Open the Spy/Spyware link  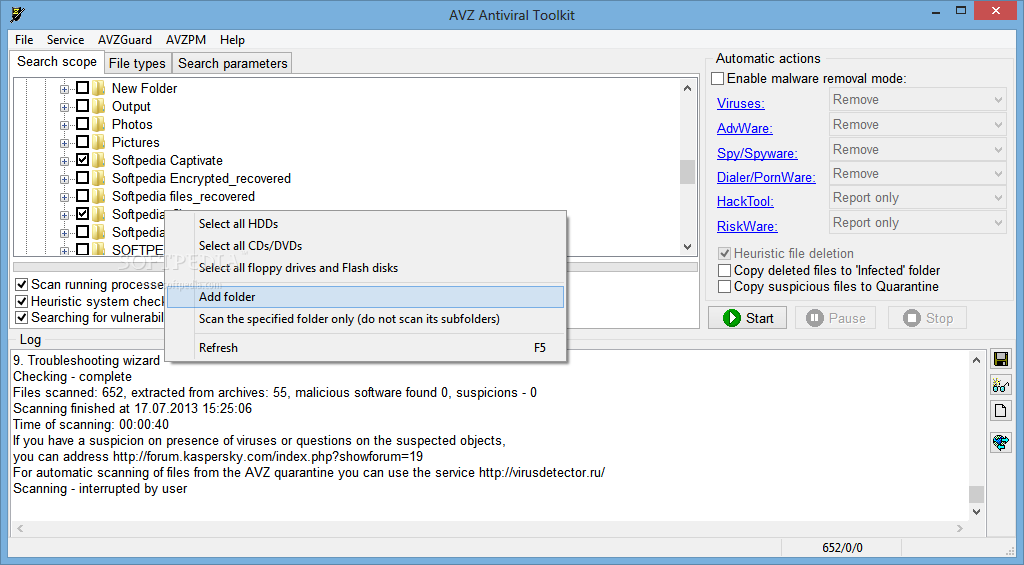[757, 153]
